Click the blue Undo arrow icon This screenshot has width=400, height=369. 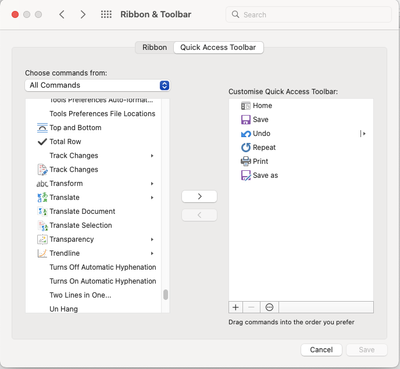(246, 134)
